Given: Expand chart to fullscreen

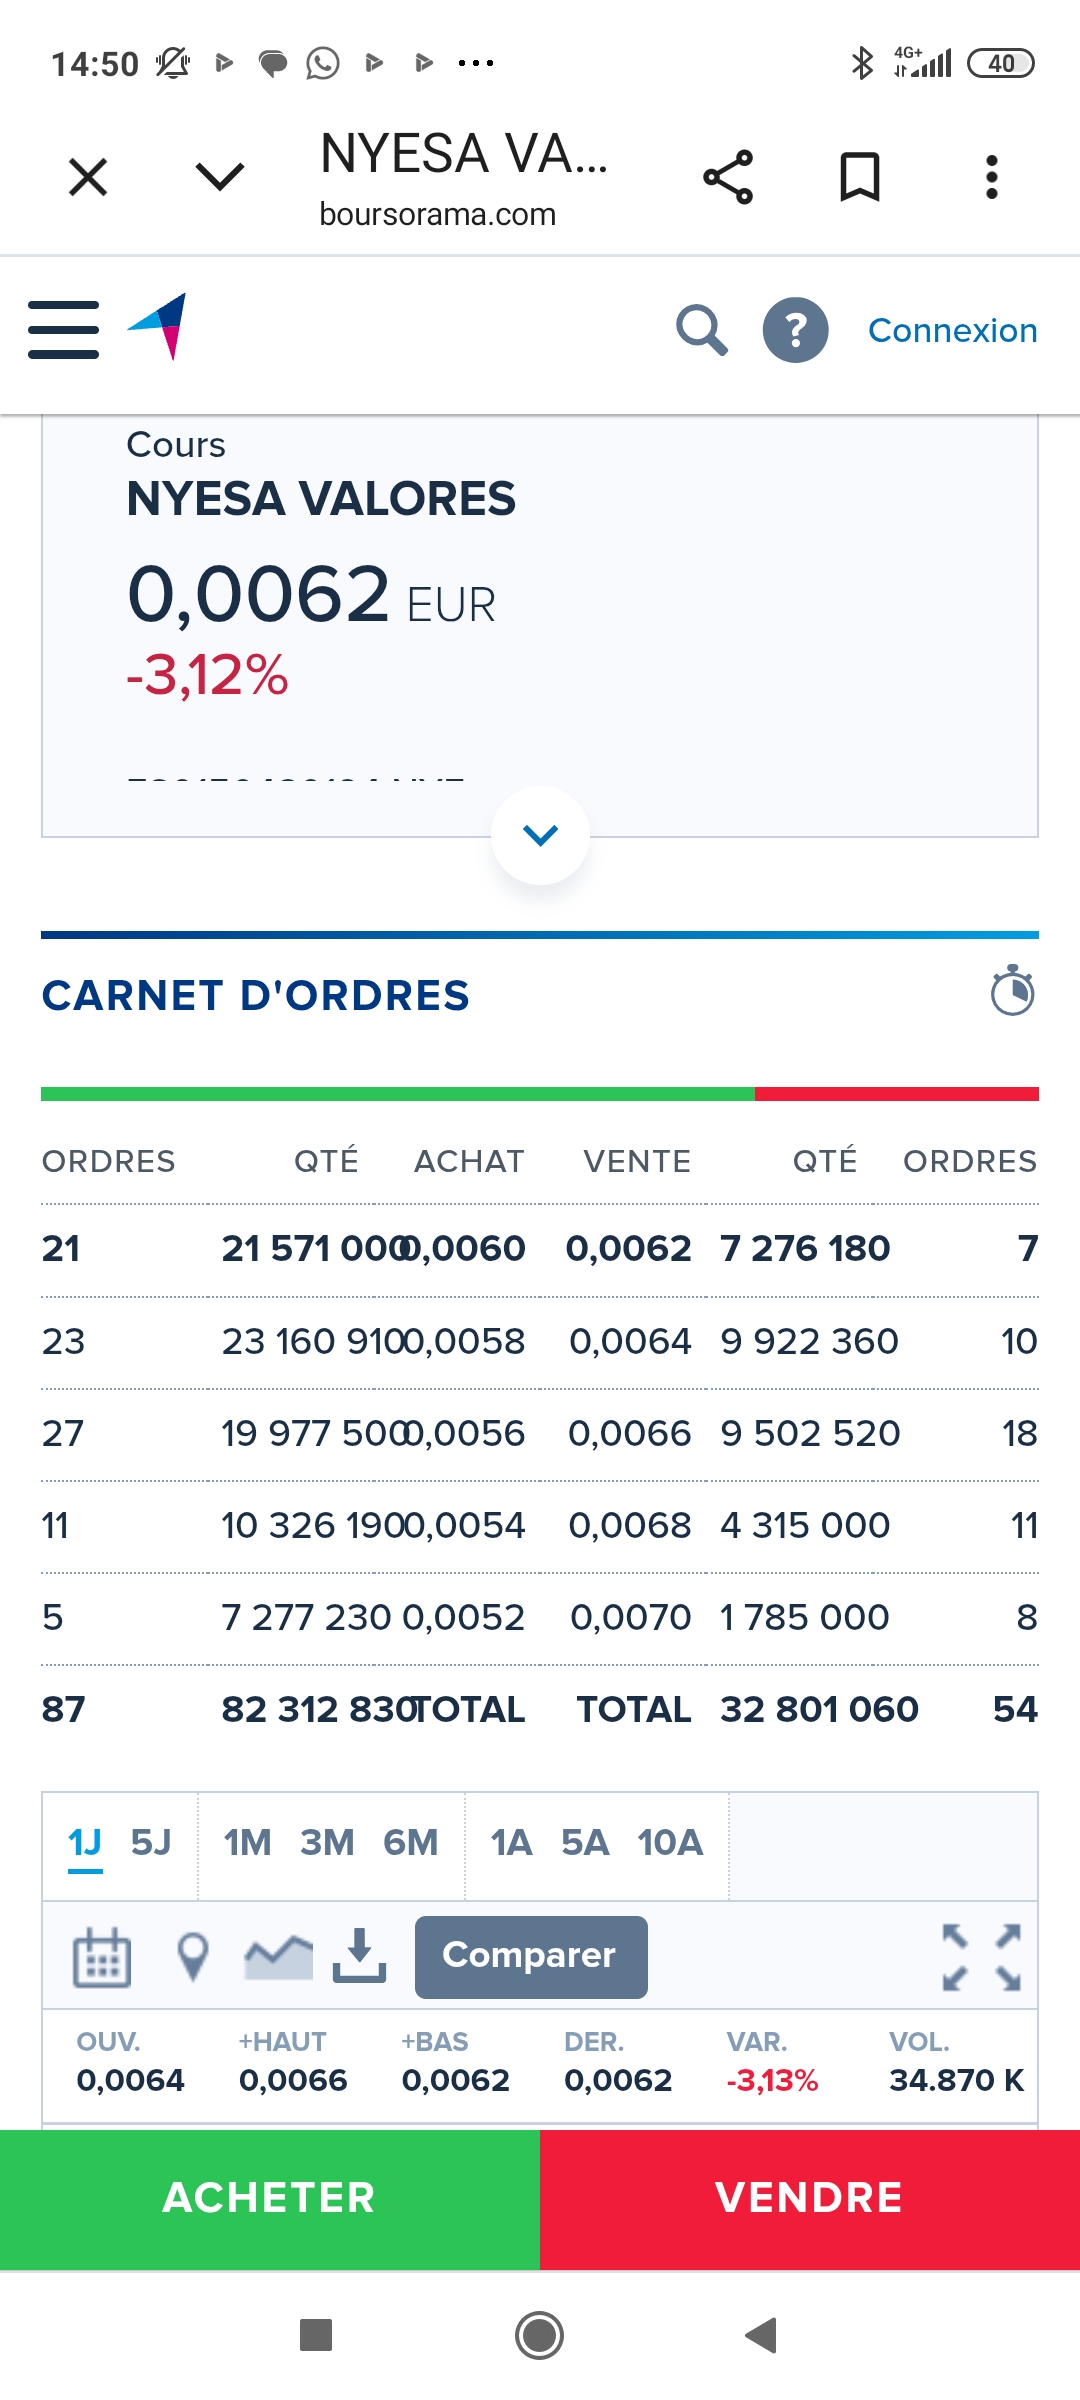Looking at the screenshot, I should (982, 1957).
